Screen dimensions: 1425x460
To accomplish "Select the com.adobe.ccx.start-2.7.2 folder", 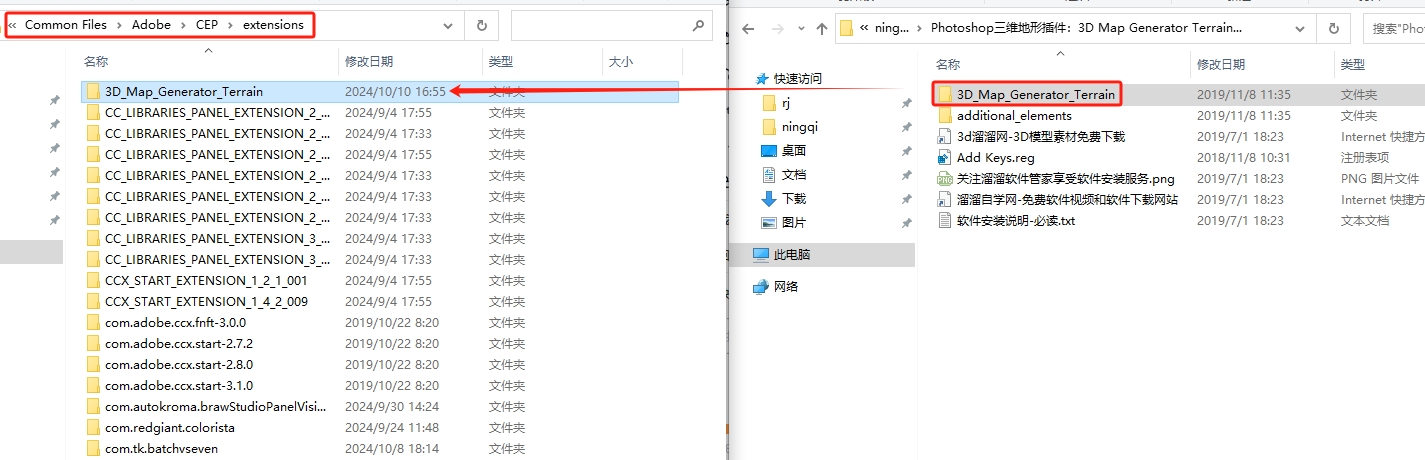I will [x=179, y=343].
